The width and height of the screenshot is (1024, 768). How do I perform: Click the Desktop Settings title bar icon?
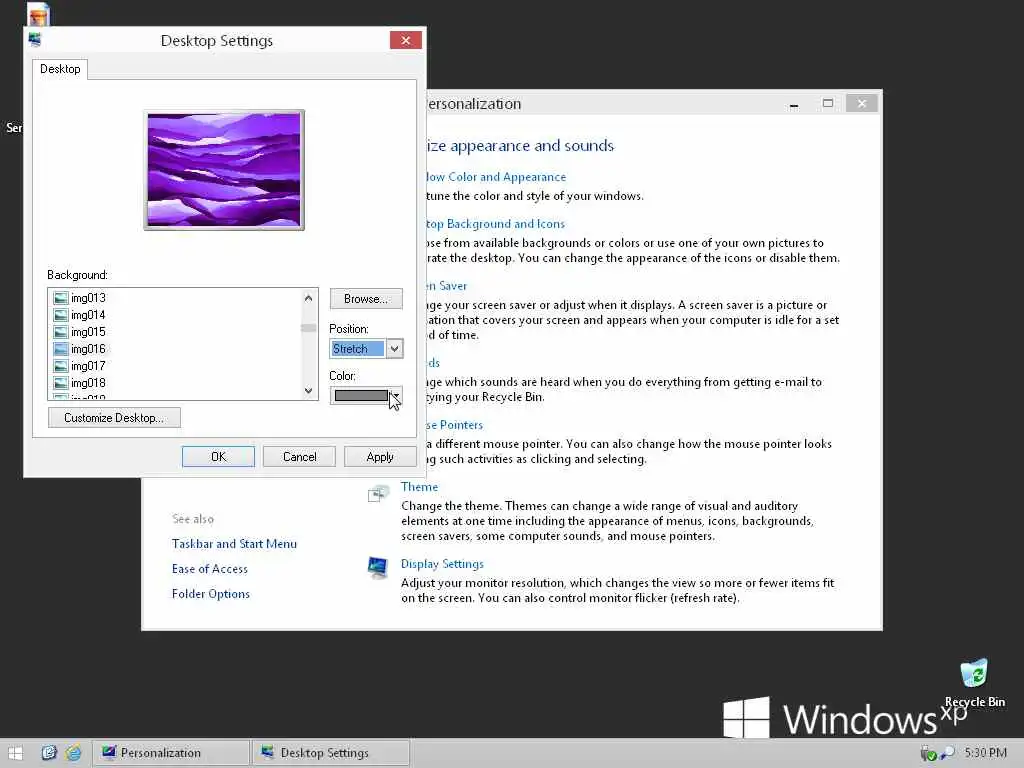[35, 40]
